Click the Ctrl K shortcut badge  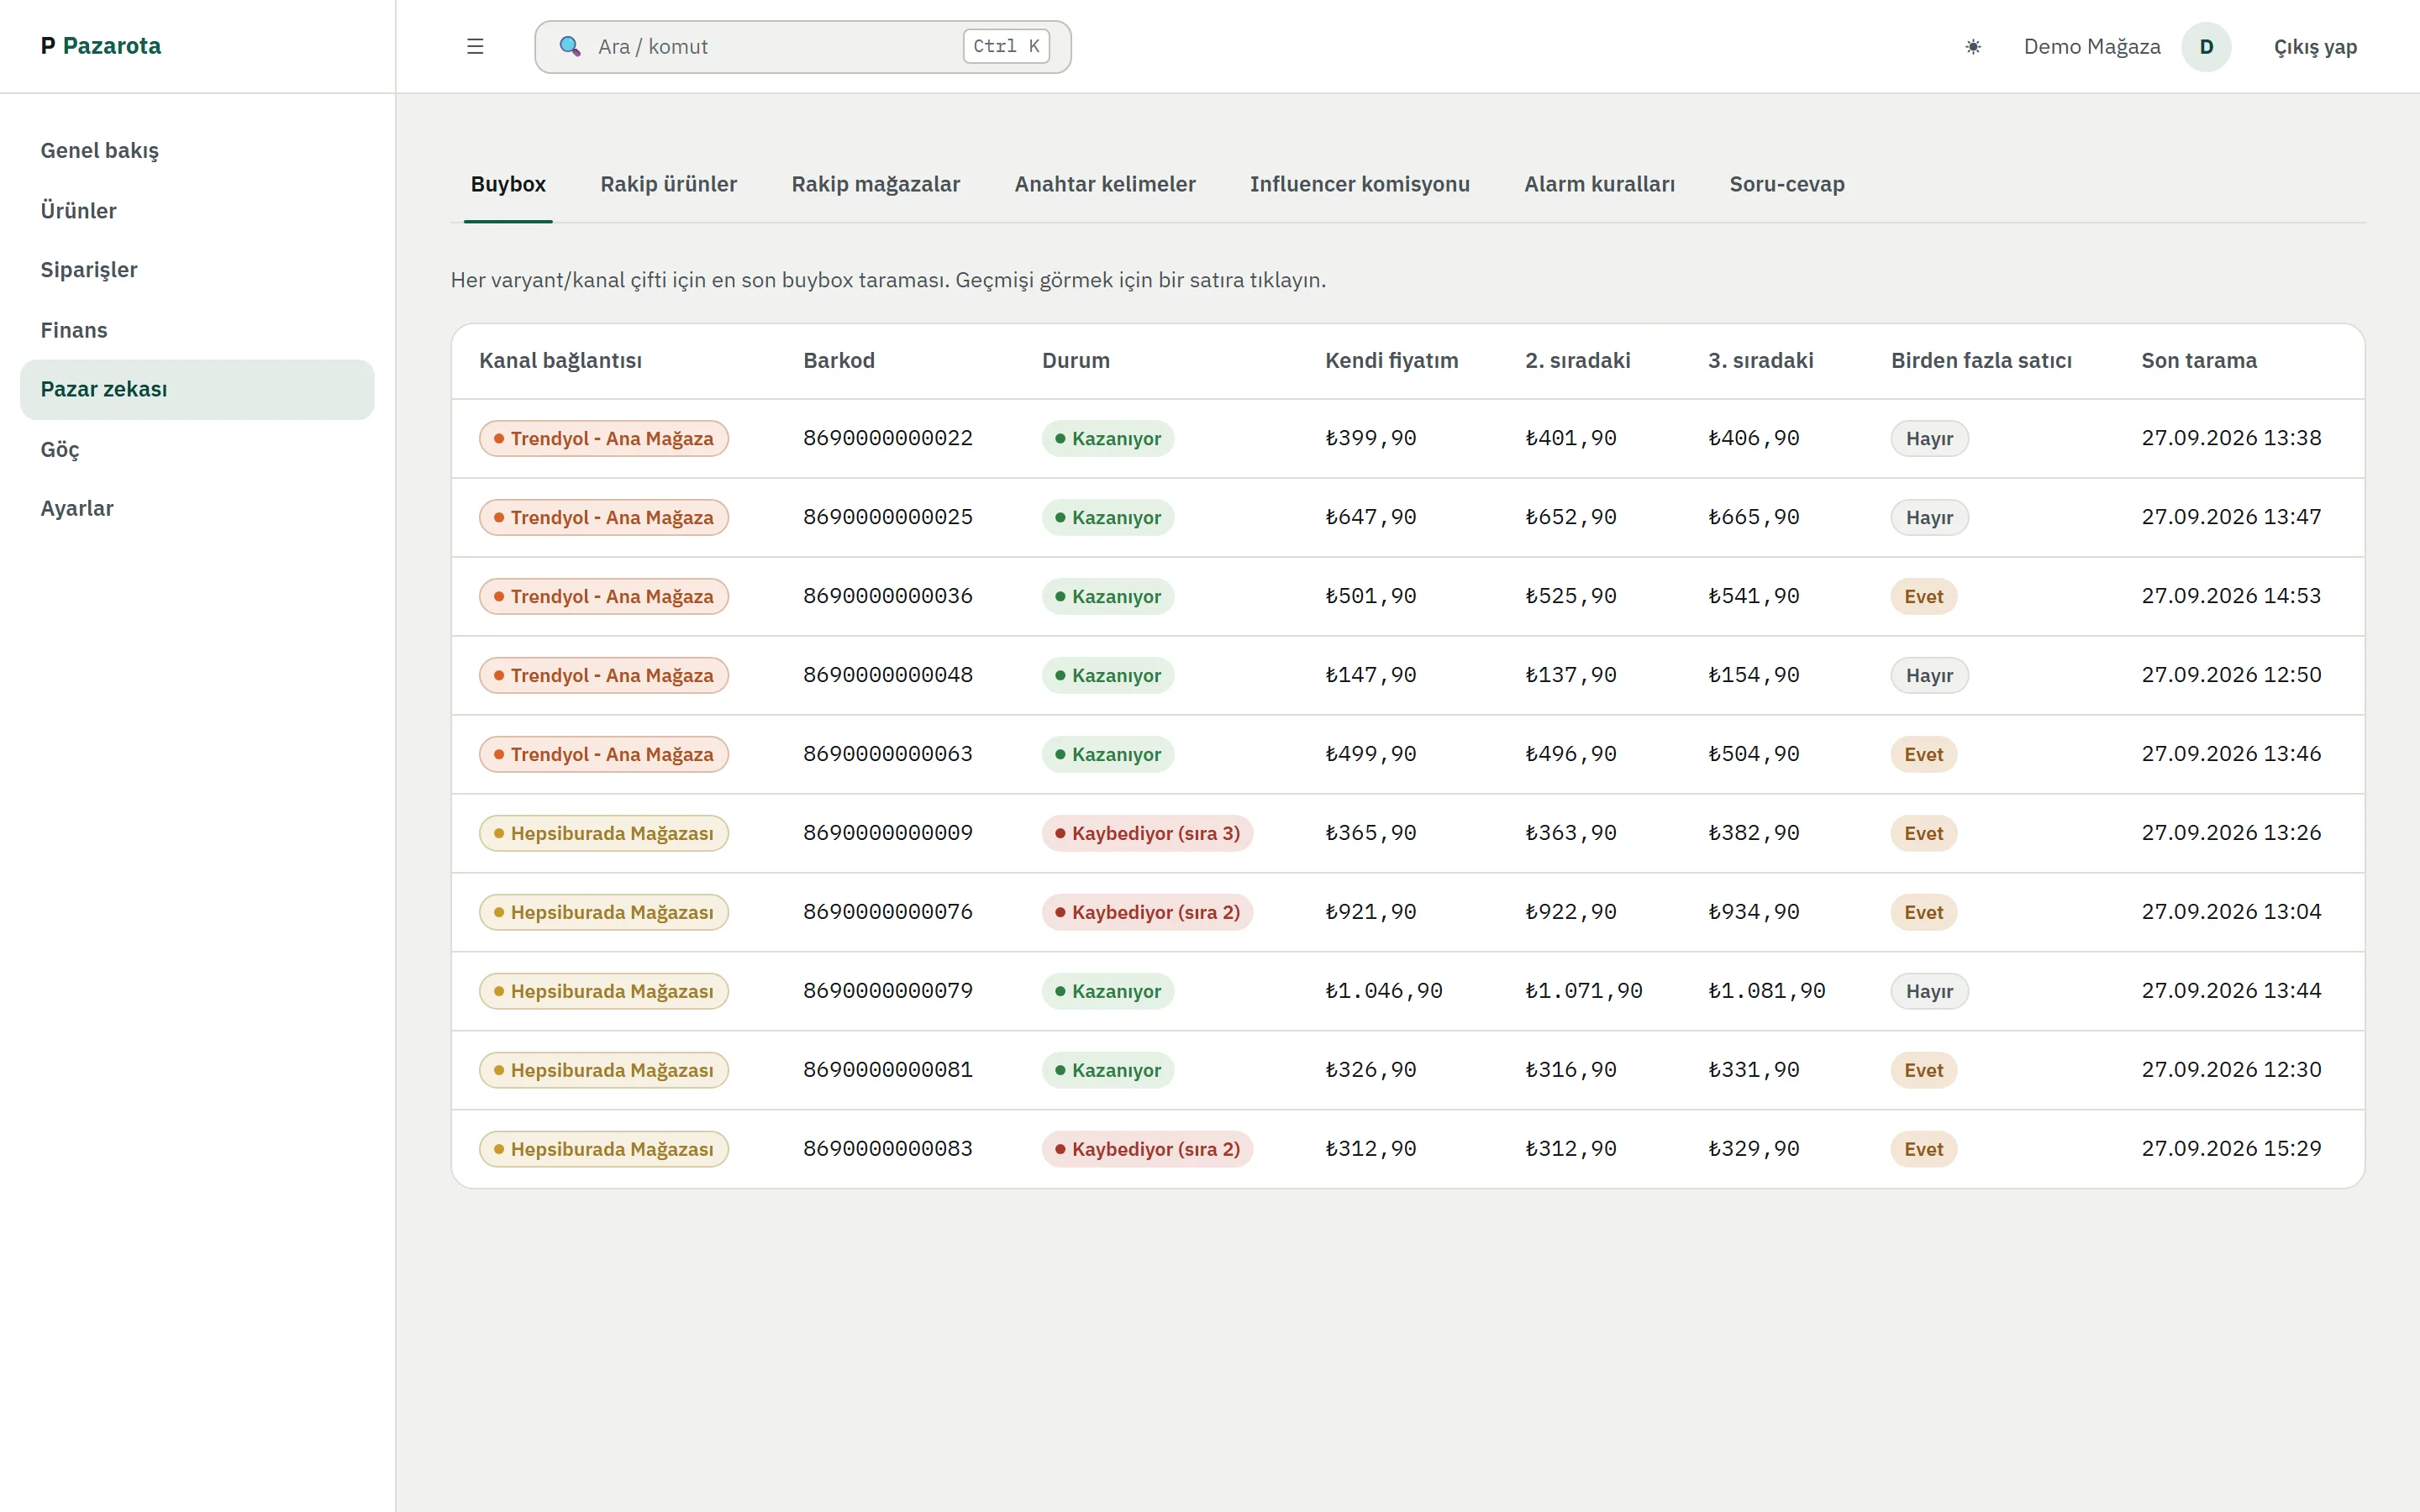pyautogui.click(x=1005, y=46)
